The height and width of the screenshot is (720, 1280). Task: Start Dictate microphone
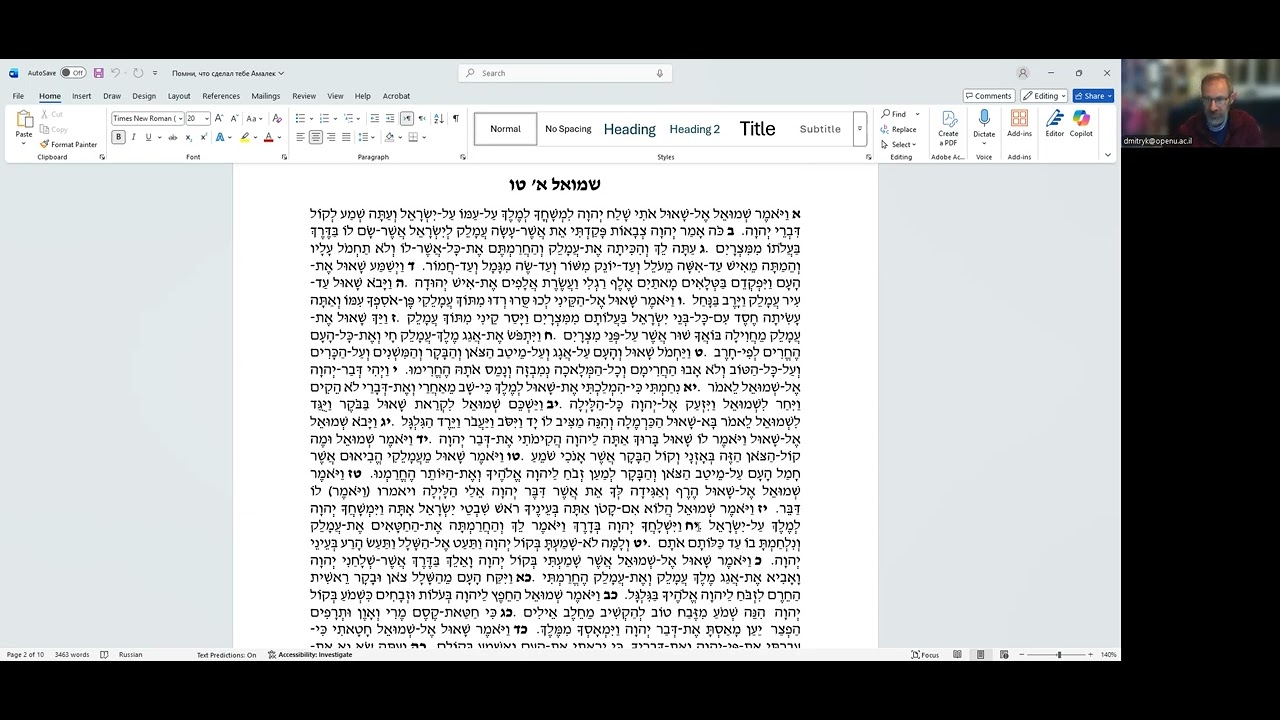(984, 124)
